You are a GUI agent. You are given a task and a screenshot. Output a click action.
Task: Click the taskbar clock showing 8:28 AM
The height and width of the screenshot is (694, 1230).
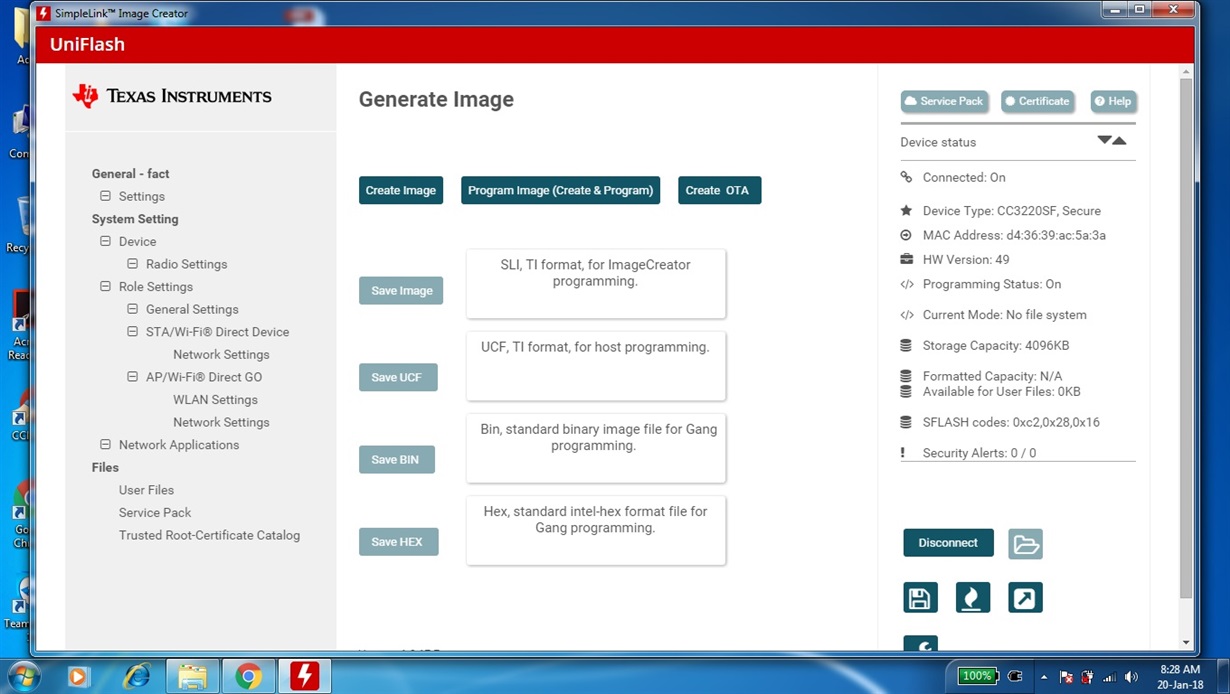tap(1180, 676)
